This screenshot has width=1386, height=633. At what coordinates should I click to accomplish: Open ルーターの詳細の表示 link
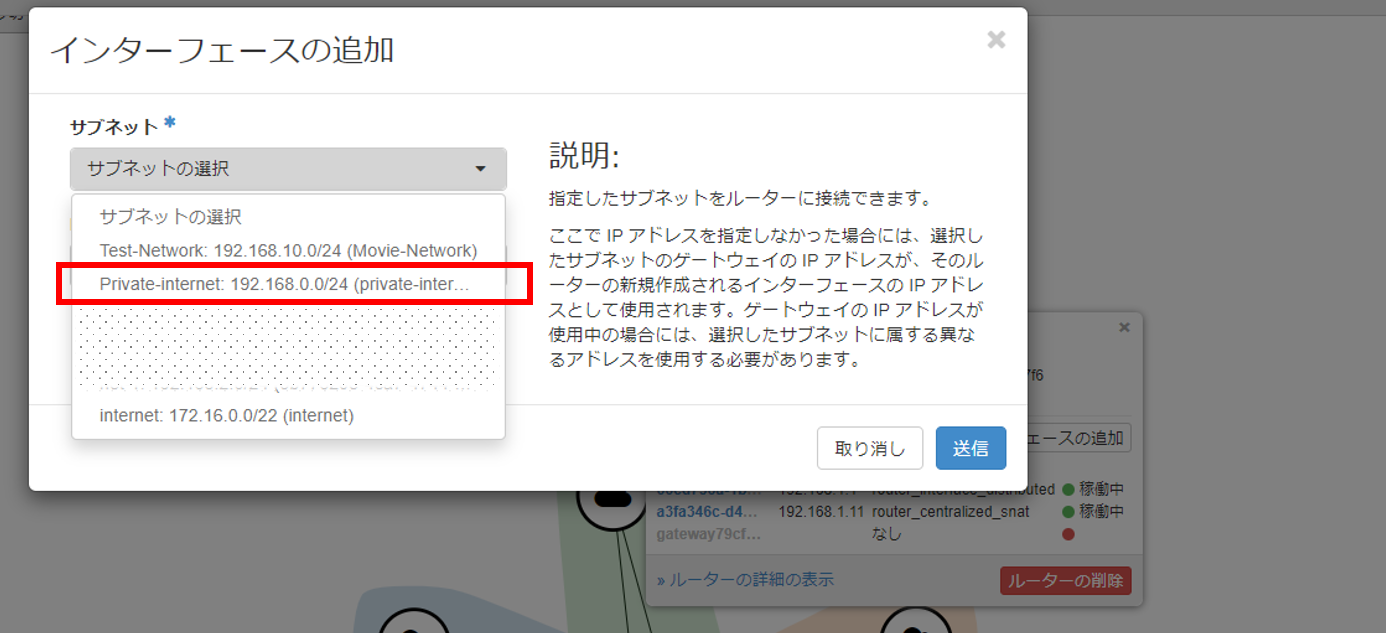[x=745, y=580]
